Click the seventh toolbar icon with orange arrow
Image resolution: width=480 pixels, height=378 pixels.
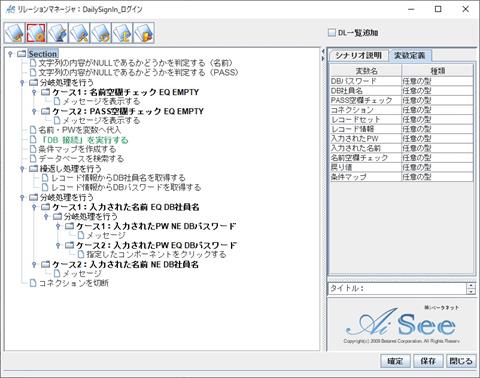(144, 33)
